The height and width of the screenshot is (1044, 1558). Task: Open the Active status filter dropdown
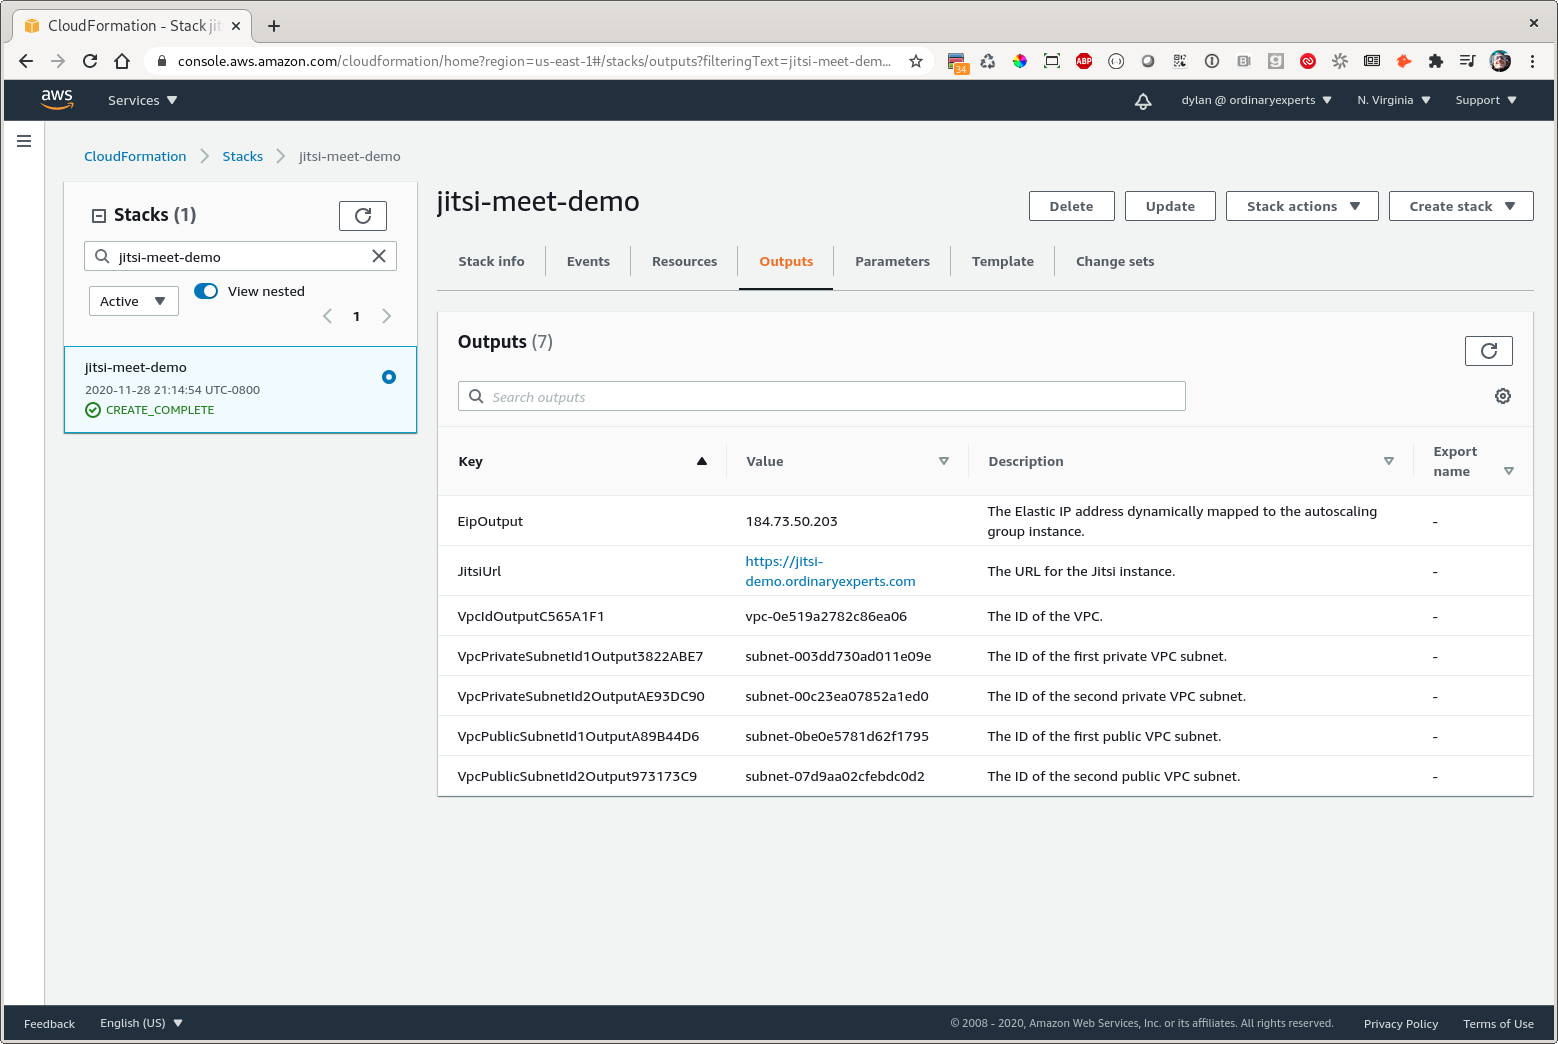(x=133, y=301)
